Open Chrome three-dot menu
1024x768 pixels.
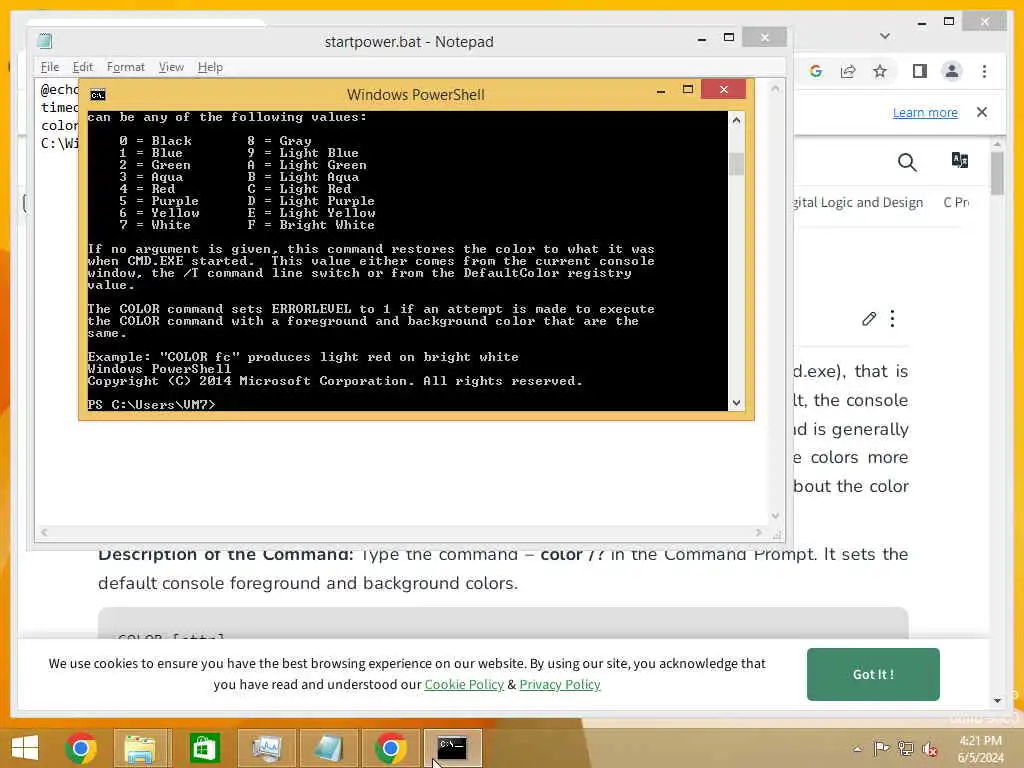984,71
